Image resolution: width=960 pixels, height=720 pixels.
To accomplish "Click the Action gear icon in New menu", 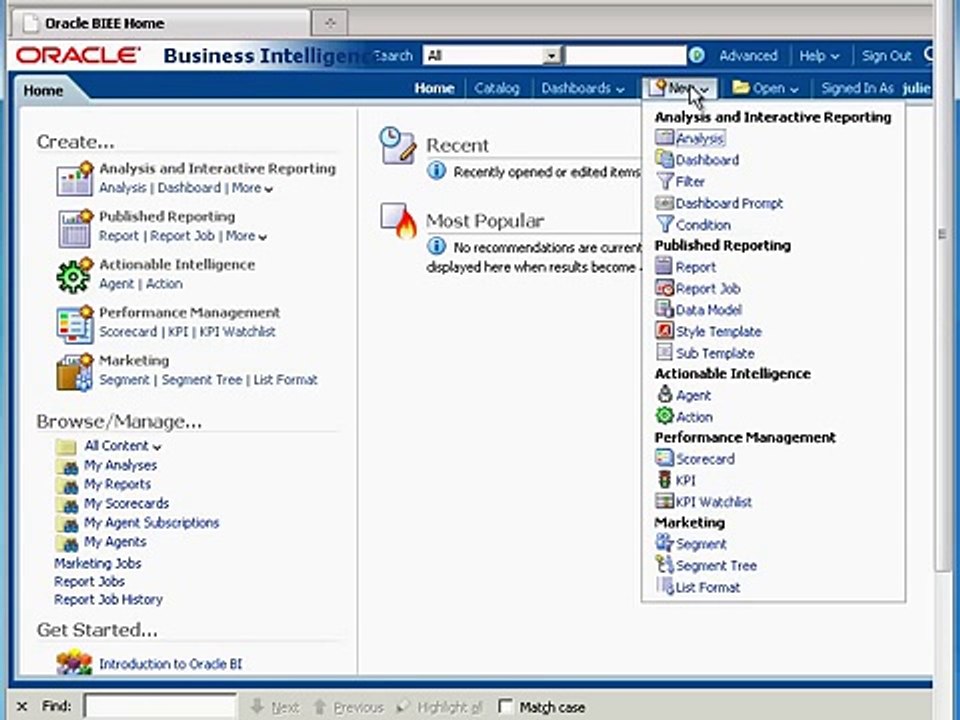I will point(664,416).
